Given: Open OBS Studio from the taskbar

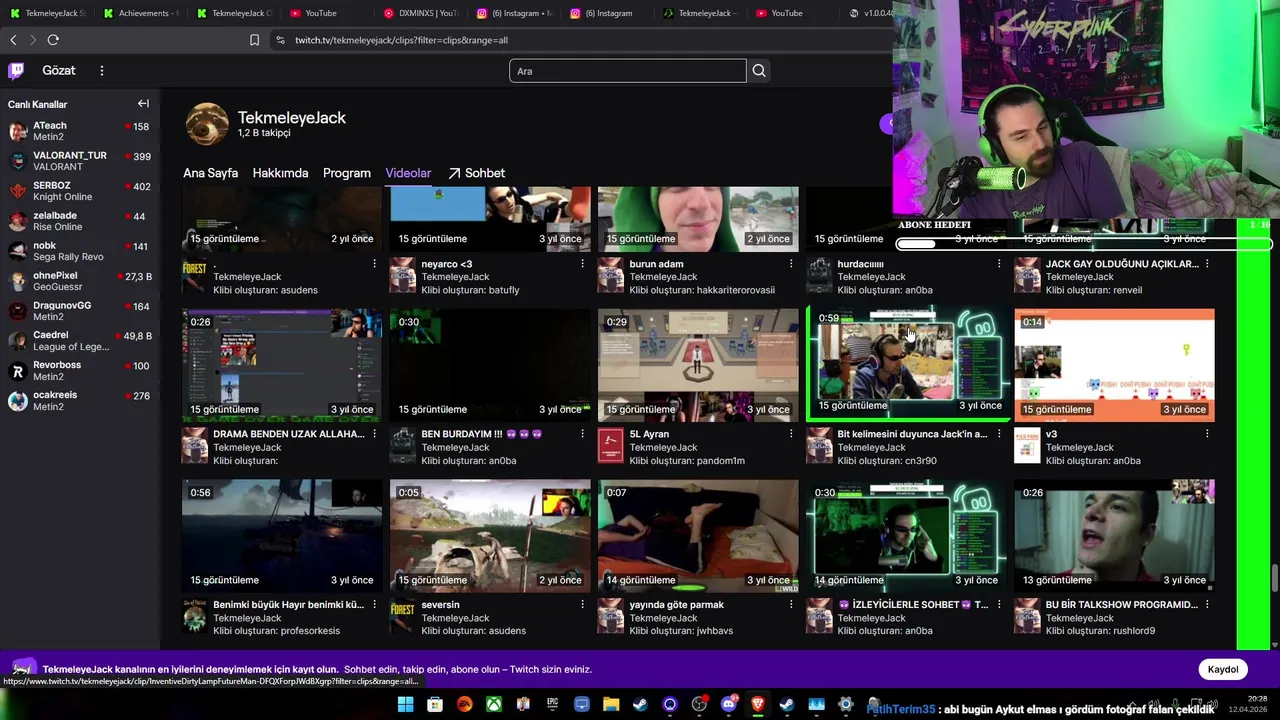Looking at the screenshot, I should tap(699, 705).
